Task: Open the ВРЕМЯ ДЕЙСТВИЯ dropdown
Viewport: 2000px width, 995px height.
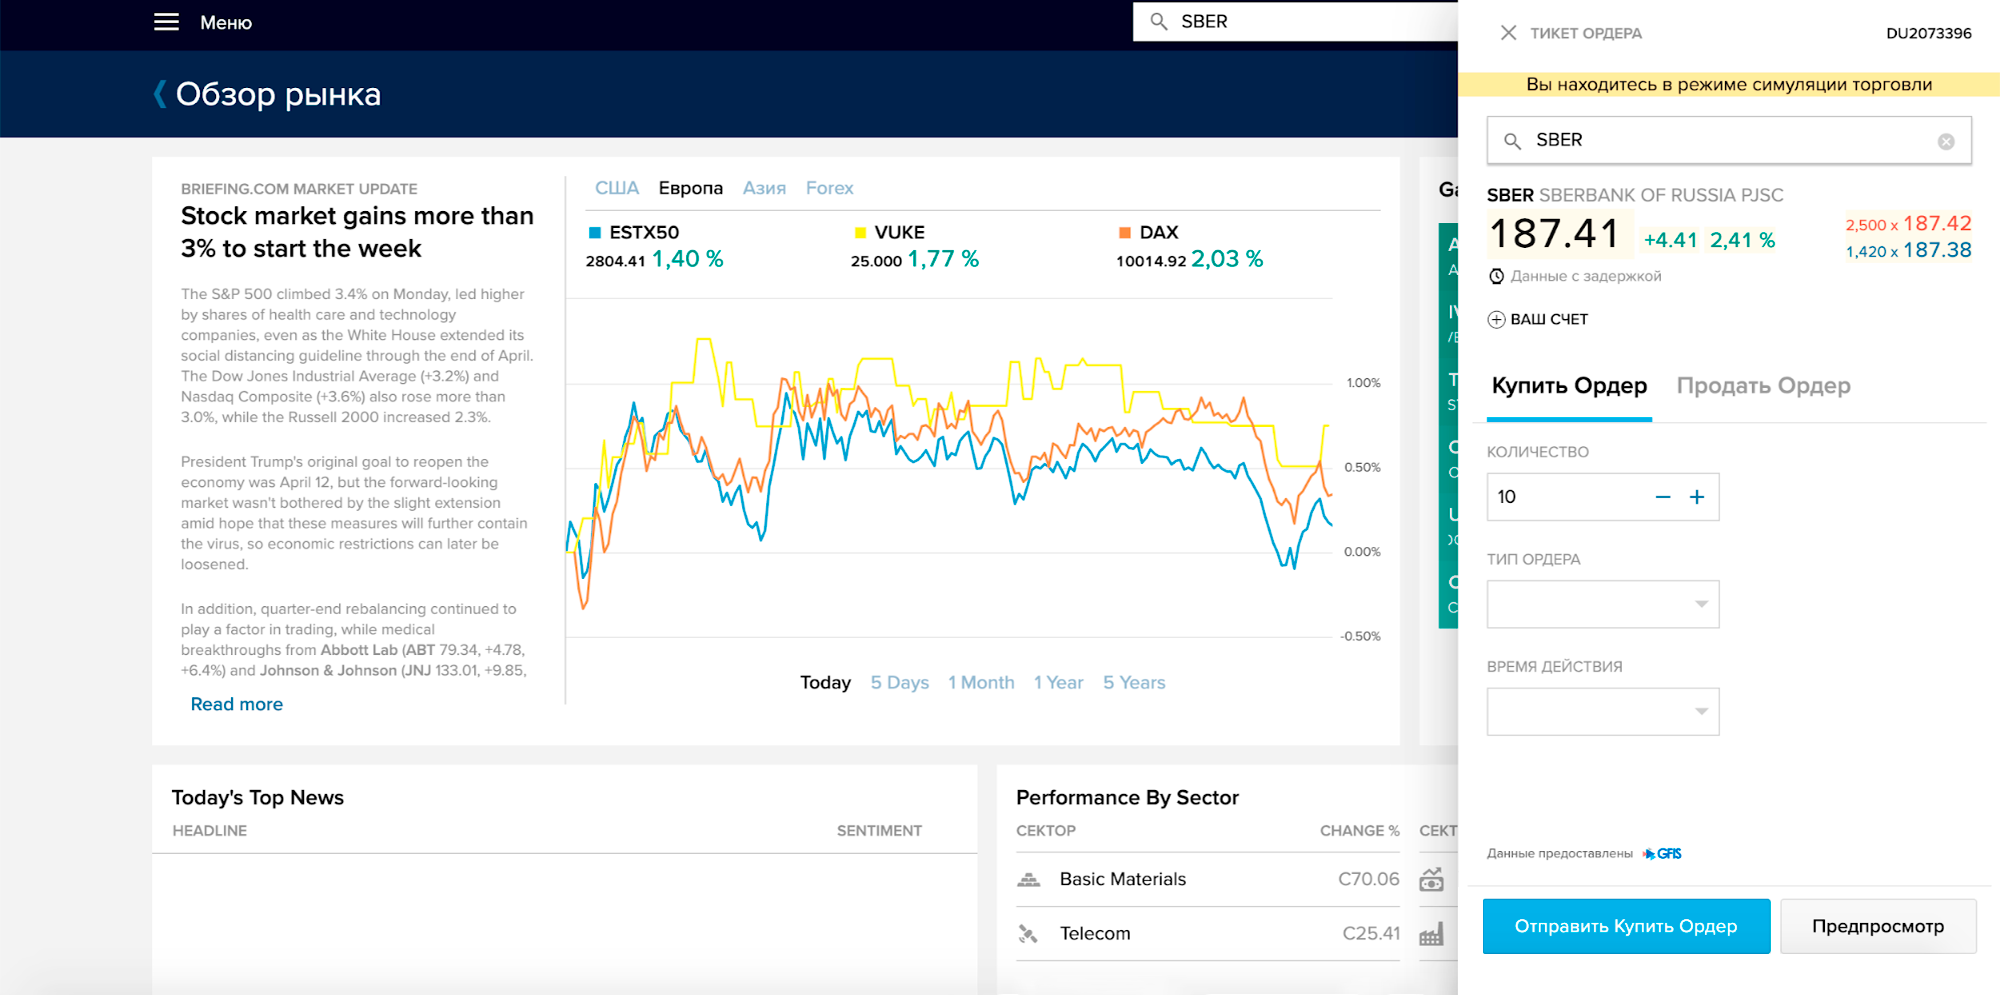Action: coord(1603,711)
